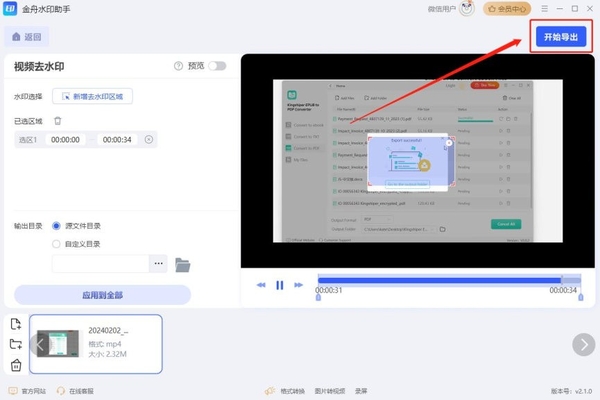Minimize the application window

point(559,8)
